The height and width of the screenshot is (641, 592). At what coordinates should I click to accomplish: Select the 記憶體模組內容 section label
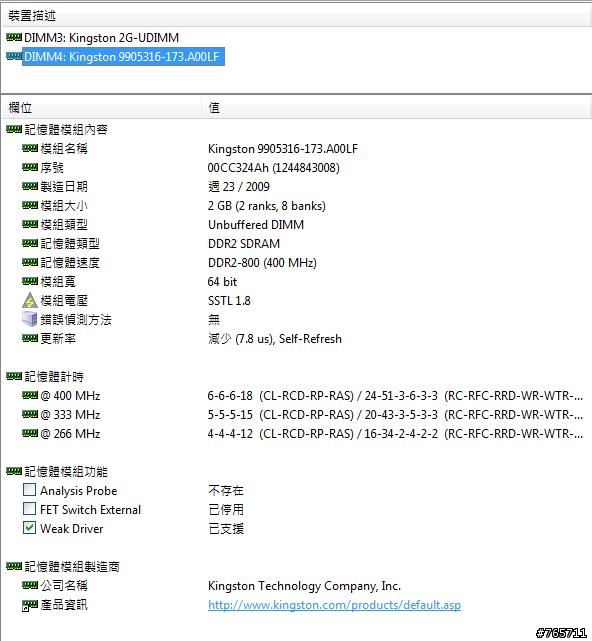(66, 130)
